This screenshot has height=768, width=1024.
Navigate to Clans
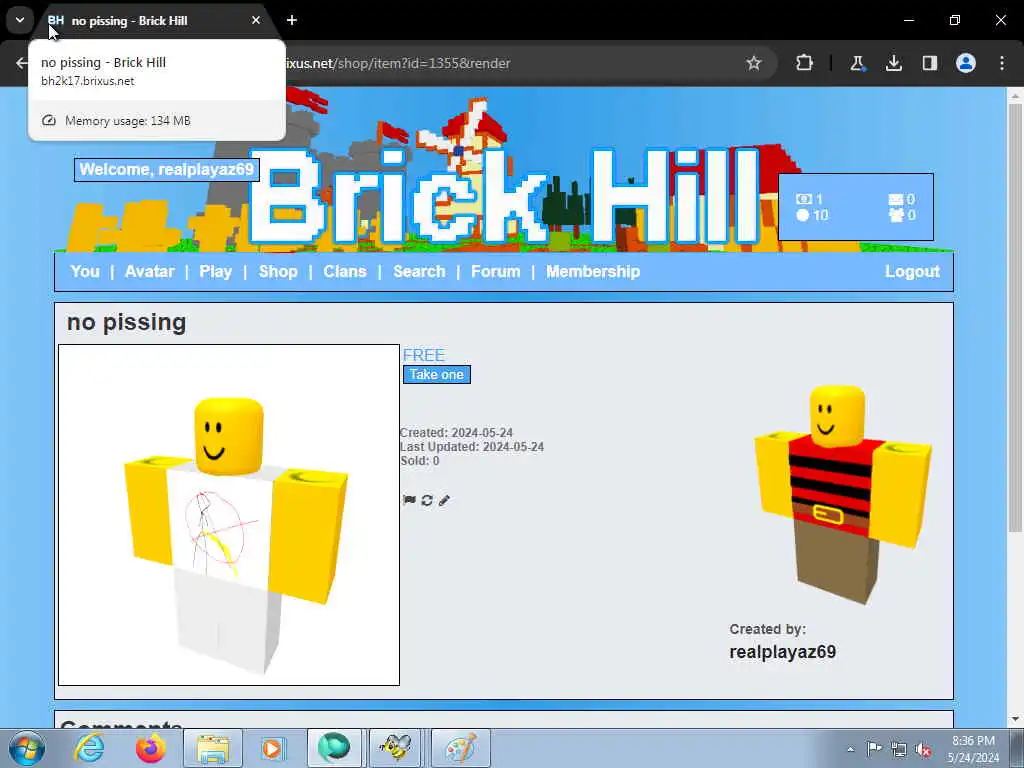click(345, 271)
